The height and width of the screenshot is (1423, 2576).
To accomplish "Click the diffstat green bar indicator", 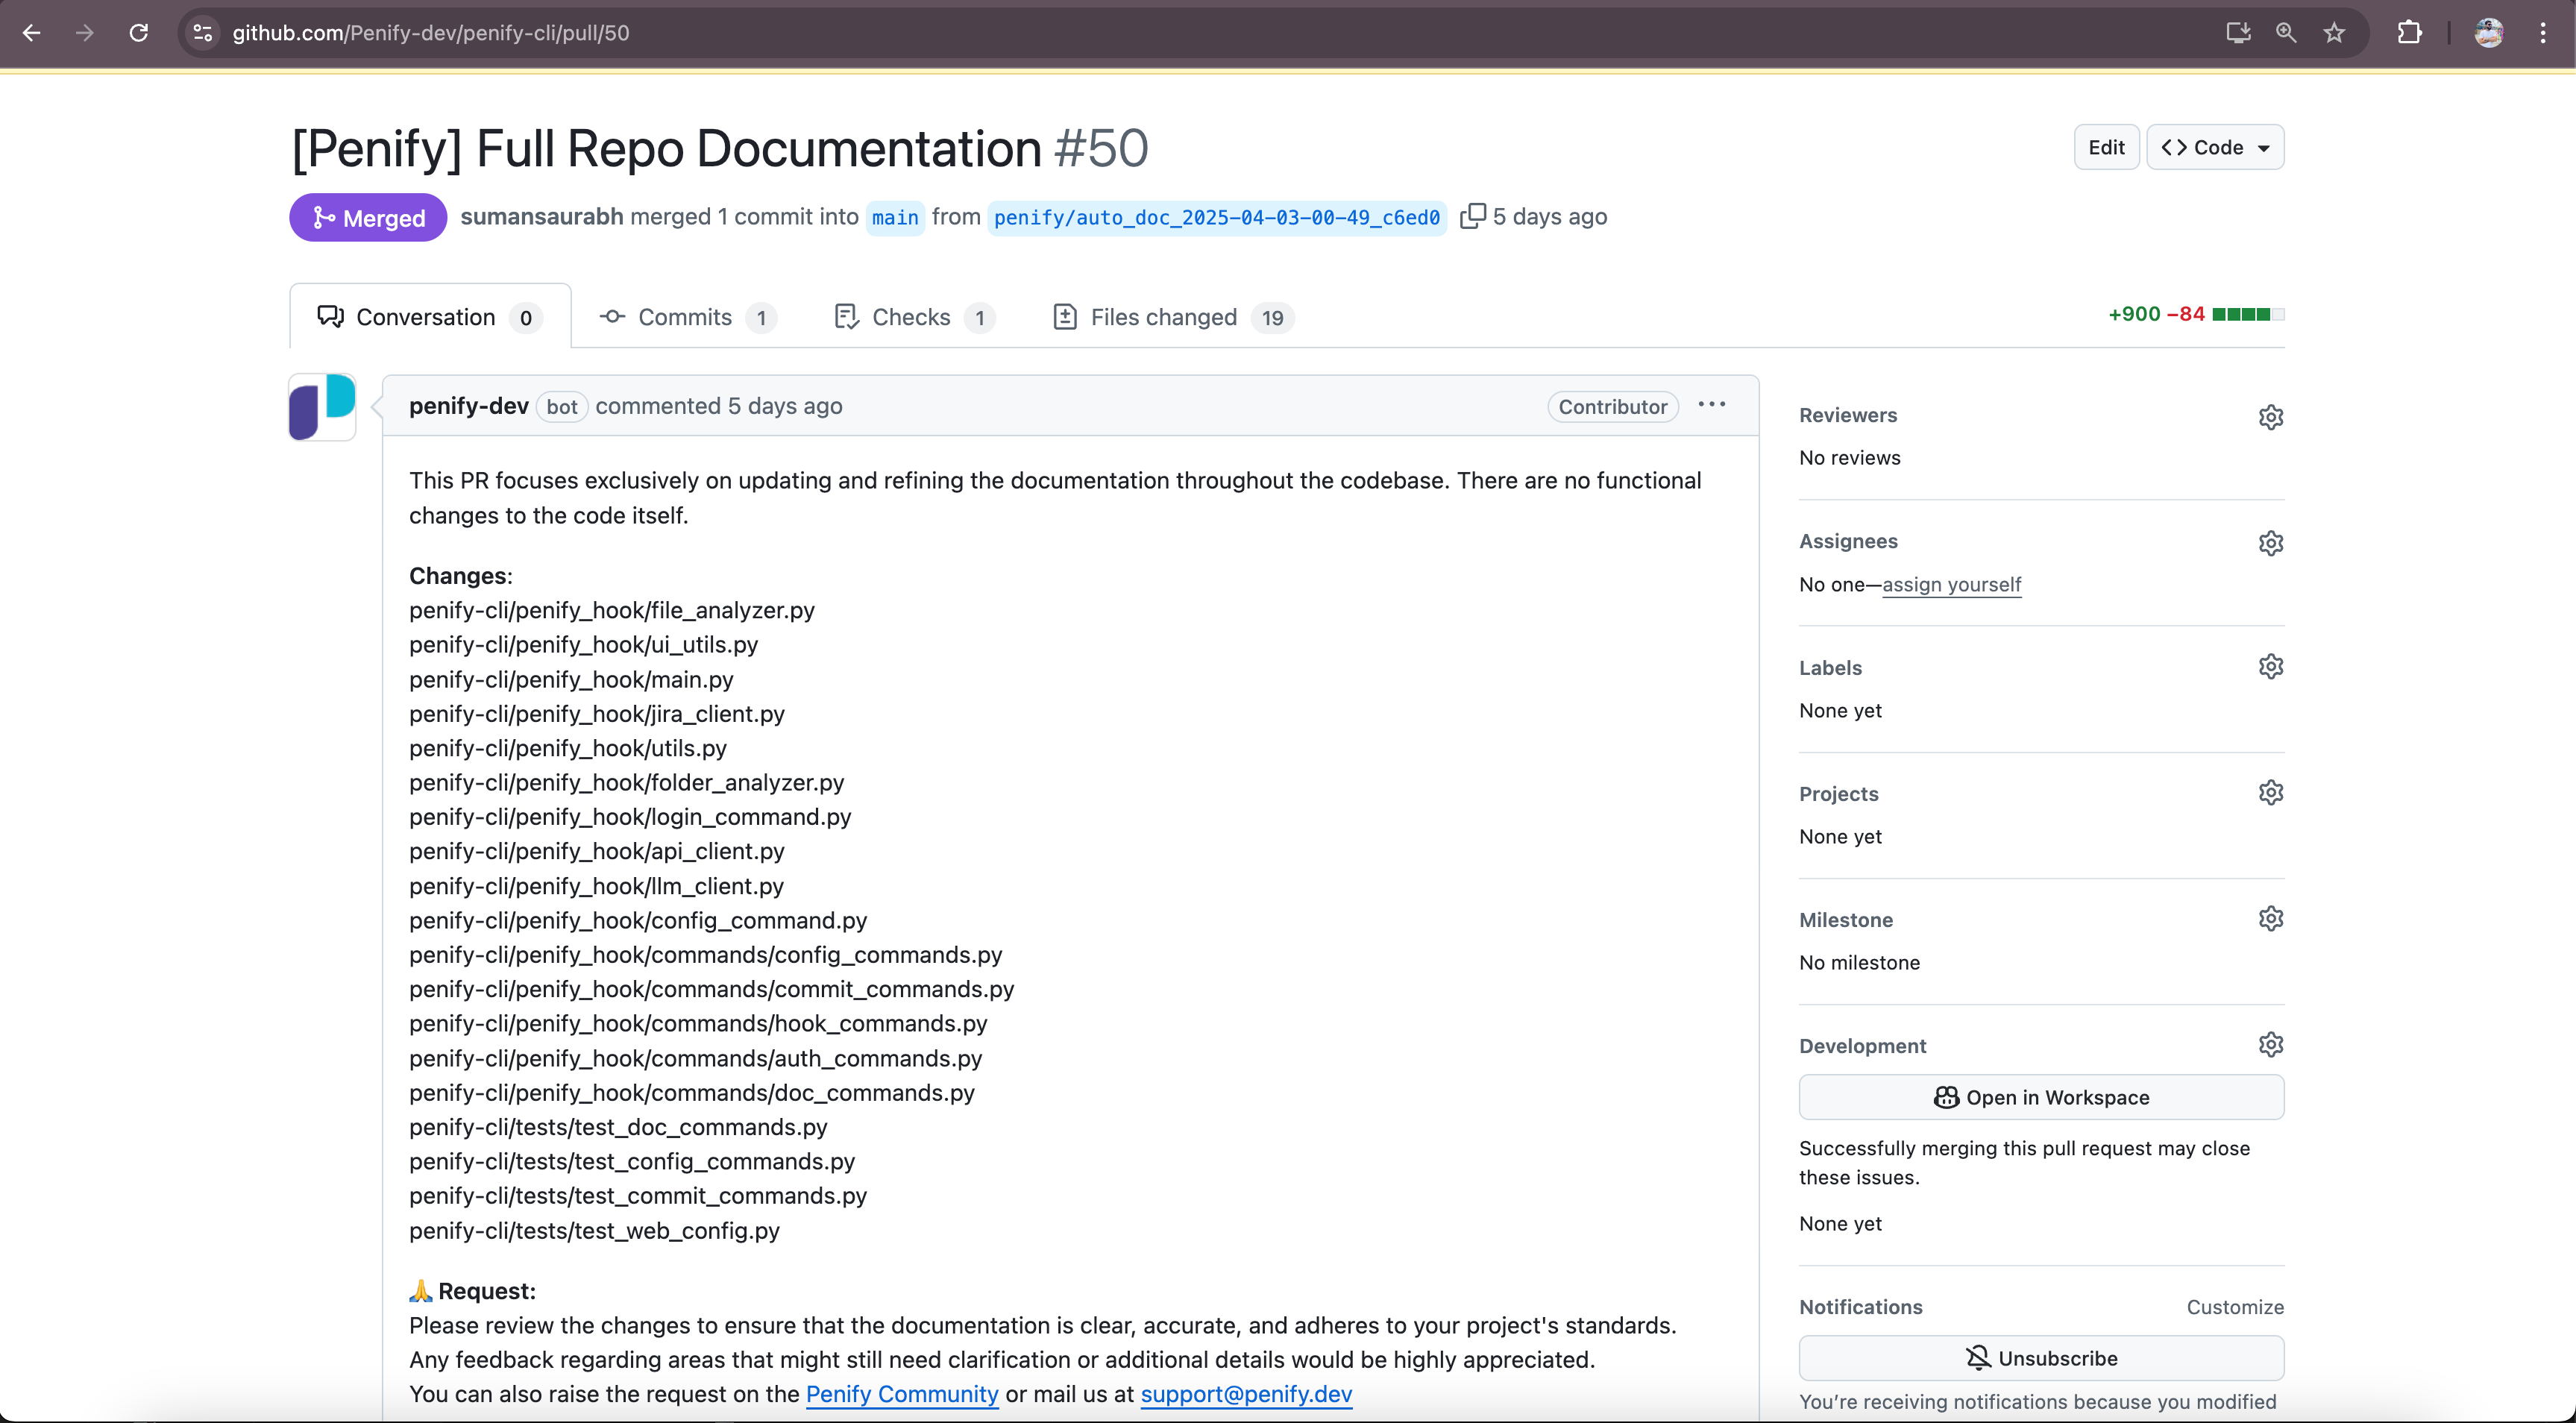I will [x=2247, y=314].
